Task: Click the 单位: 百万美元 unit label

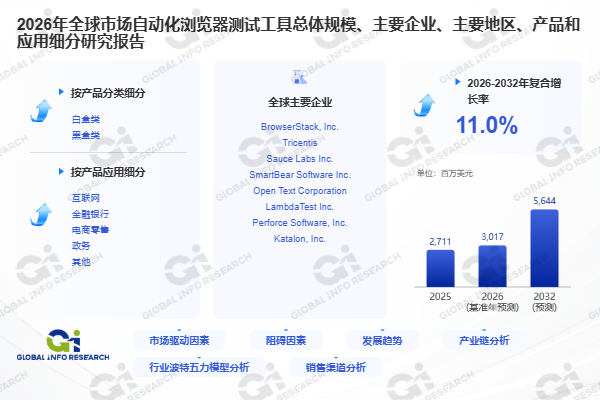Action: tap(445, 173)
